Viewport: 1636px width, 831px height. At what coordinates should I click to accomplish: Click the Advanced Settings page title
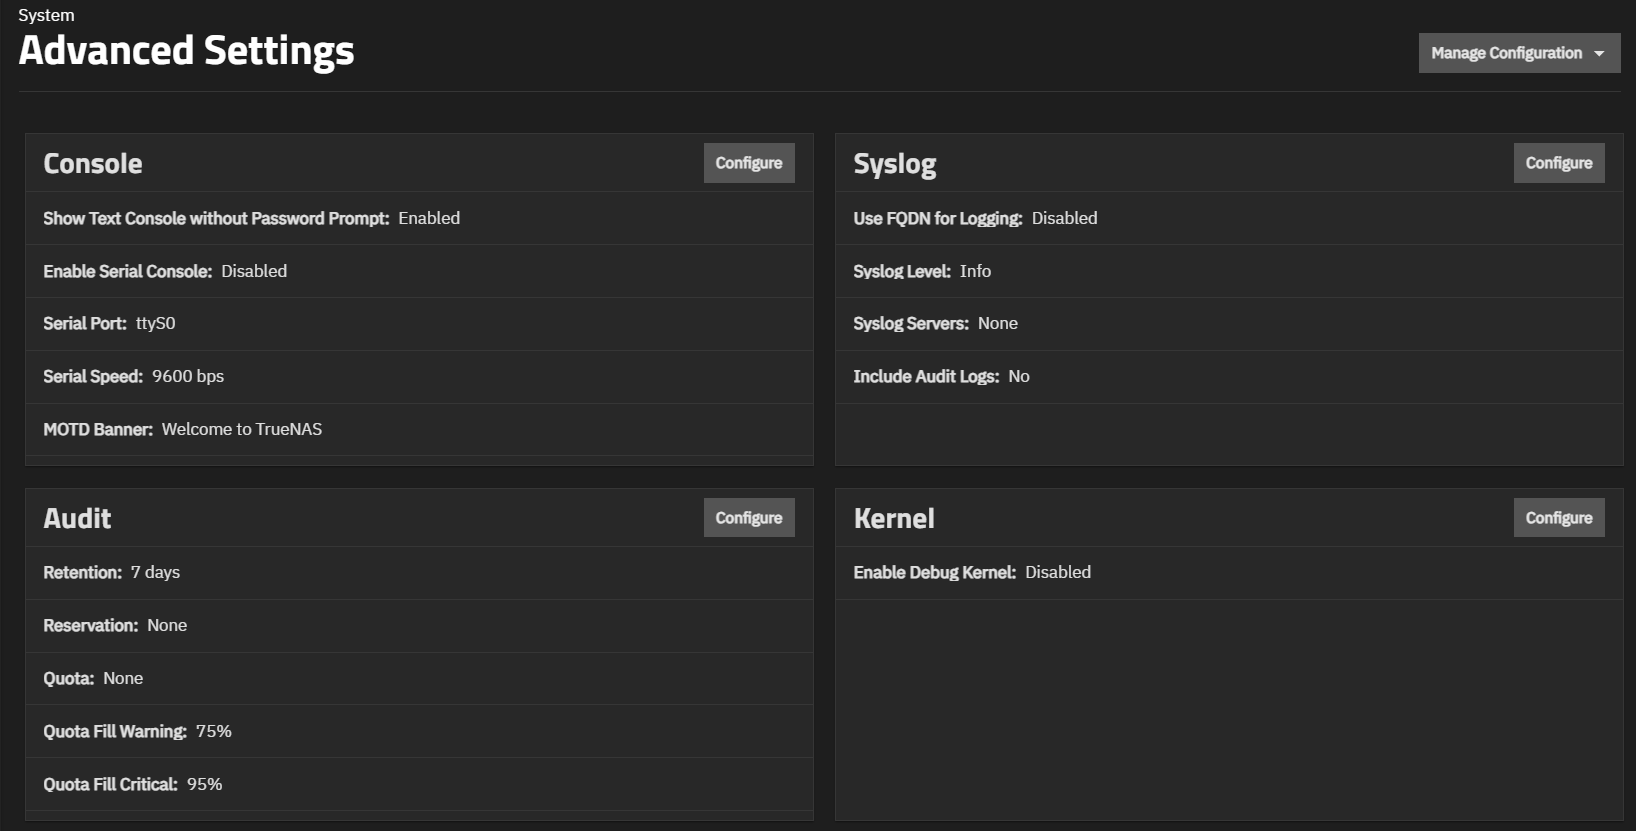(186, 51)
